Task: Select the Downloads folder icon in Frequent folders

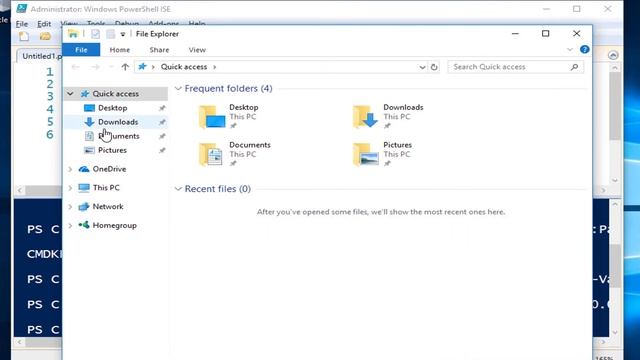Action: click(365, 117)
